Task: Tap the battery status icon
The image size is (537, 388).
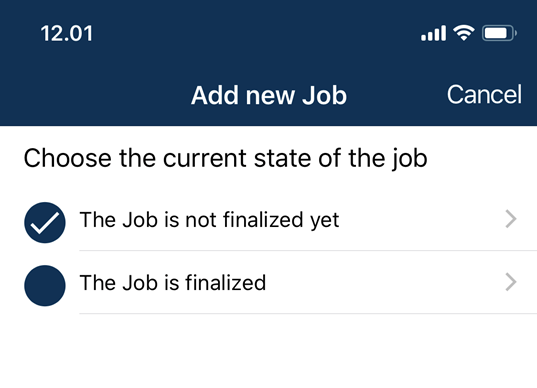Action: pos(499,33)
